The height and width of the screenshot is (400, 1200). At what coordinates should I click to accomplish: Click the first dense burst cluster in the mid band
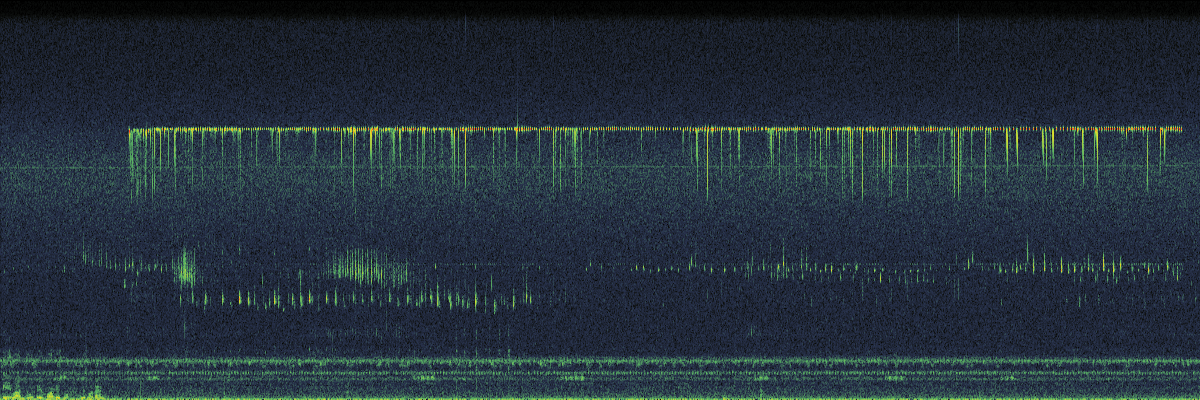[185, 268]
